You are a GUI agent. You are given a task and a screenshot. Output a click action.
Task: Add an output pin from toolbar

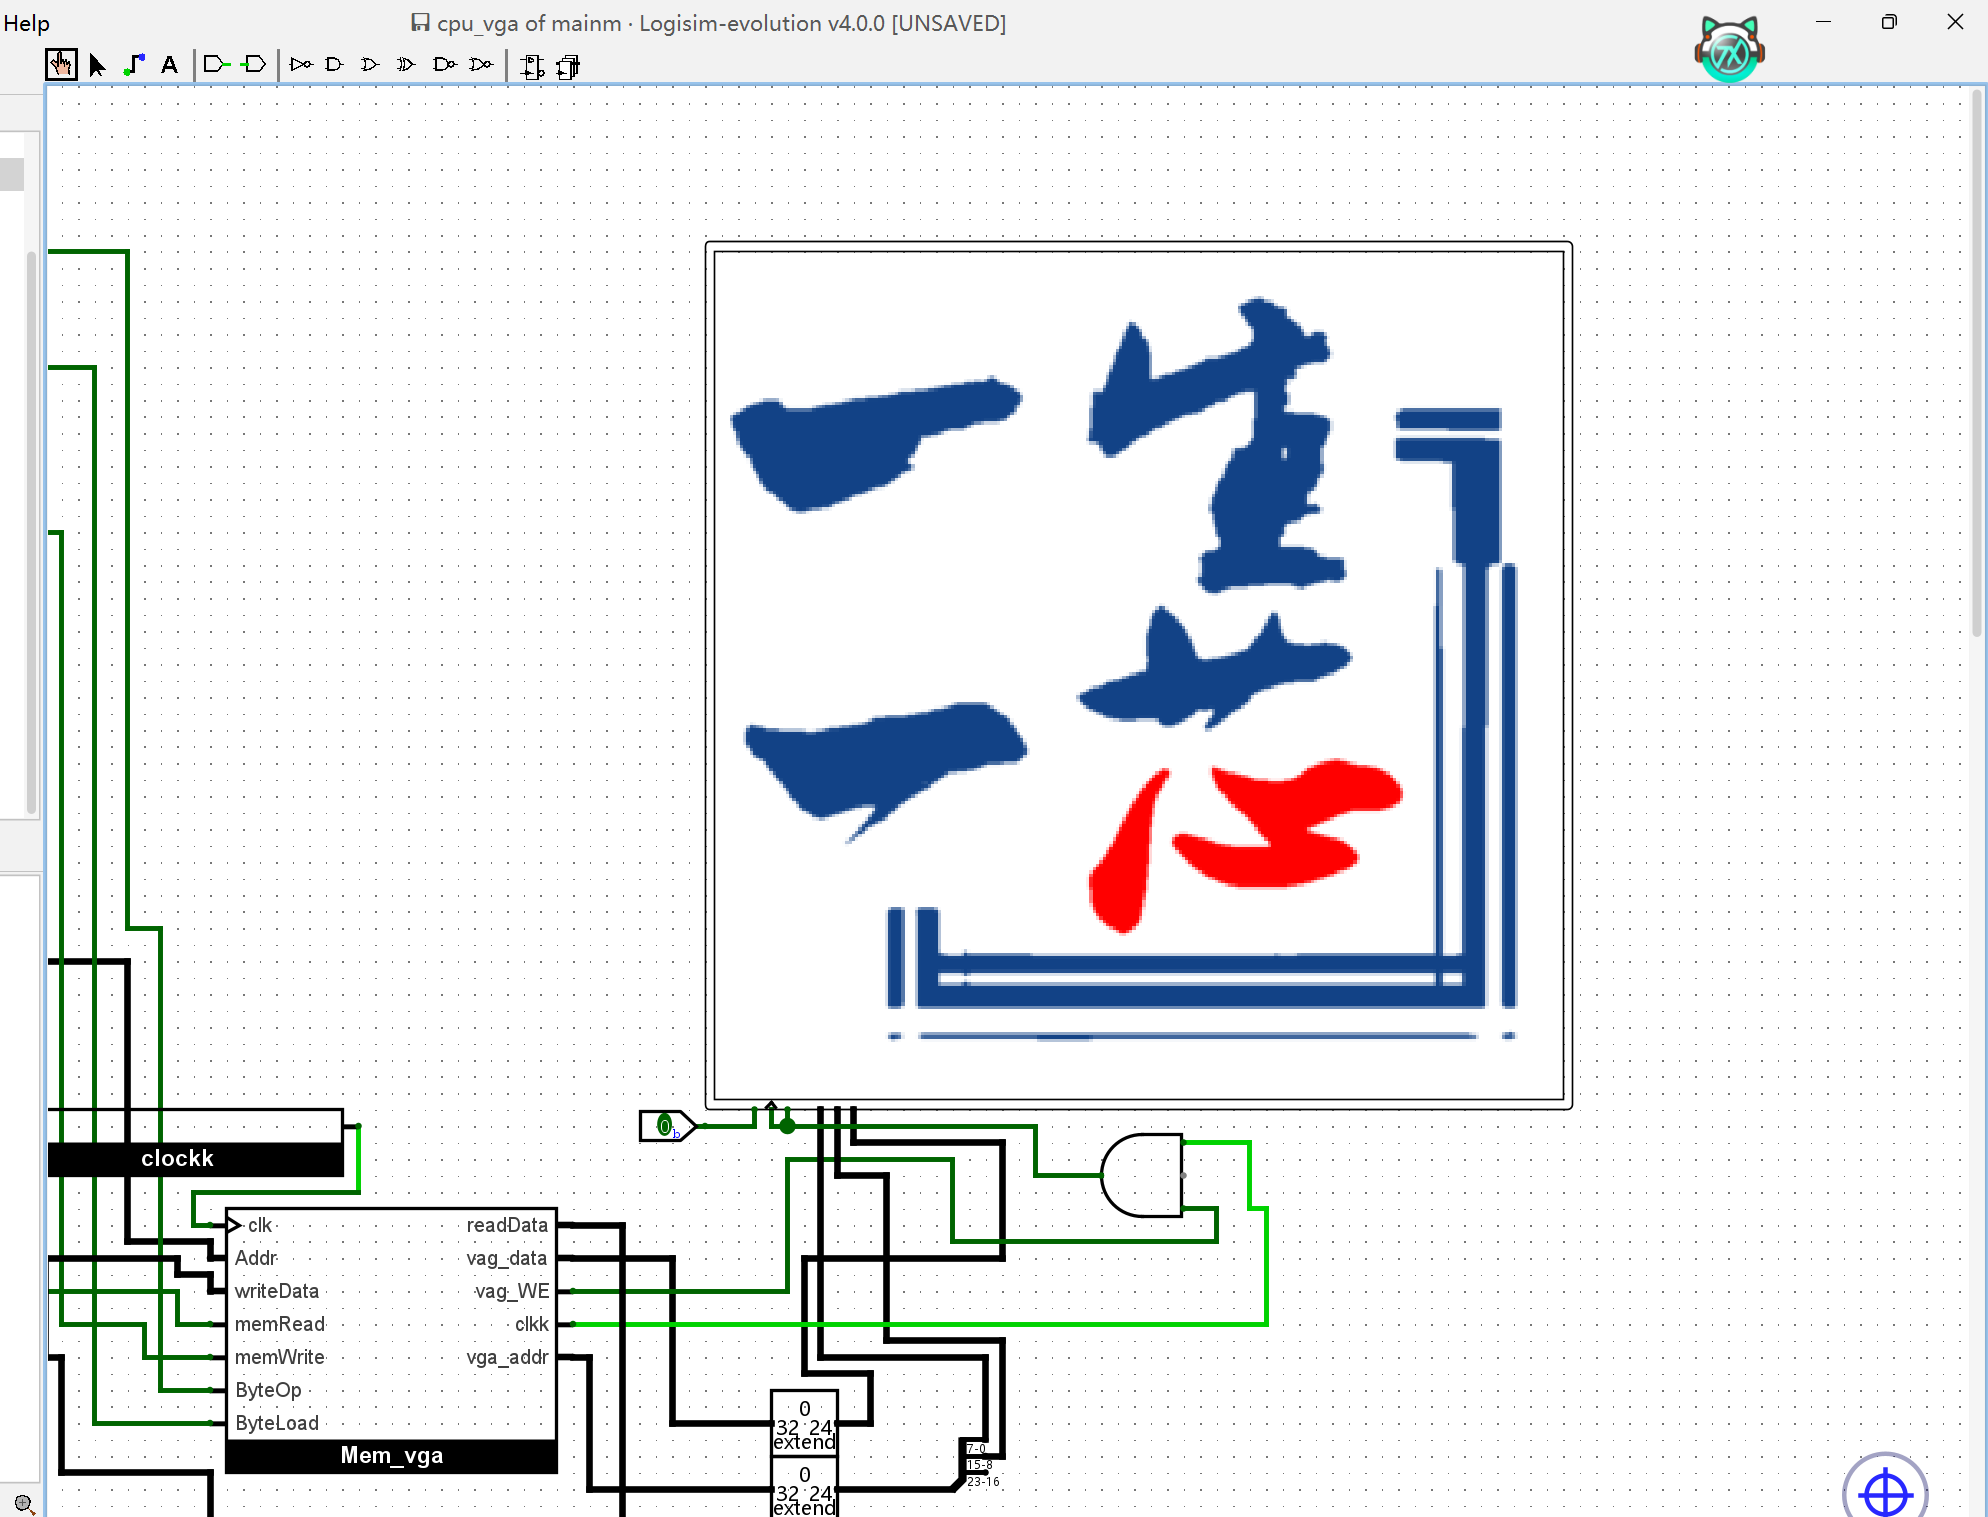[254, 65]
